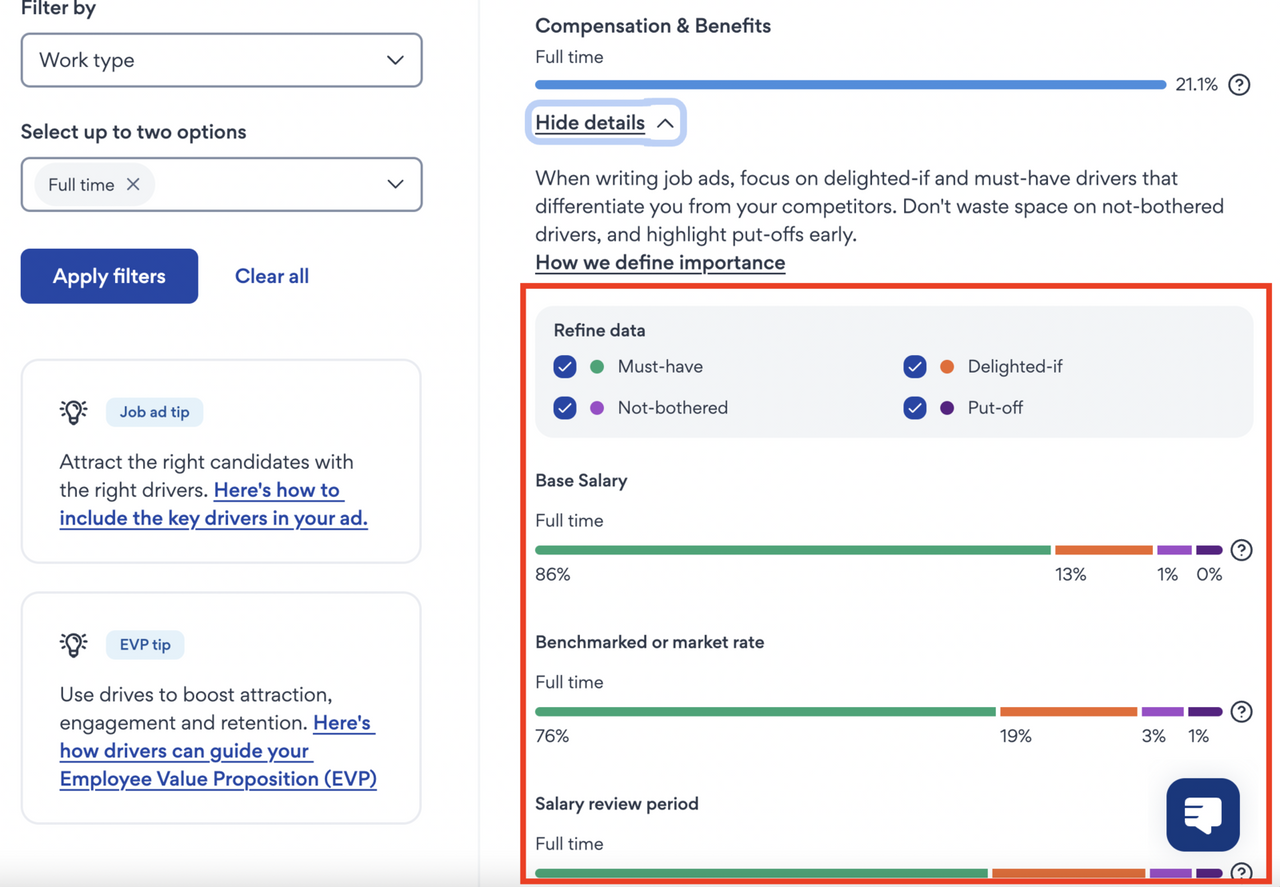This screenshot has width=1280, height=887.
Task: Open the chat support widget
Action: tap(1202, 815)
